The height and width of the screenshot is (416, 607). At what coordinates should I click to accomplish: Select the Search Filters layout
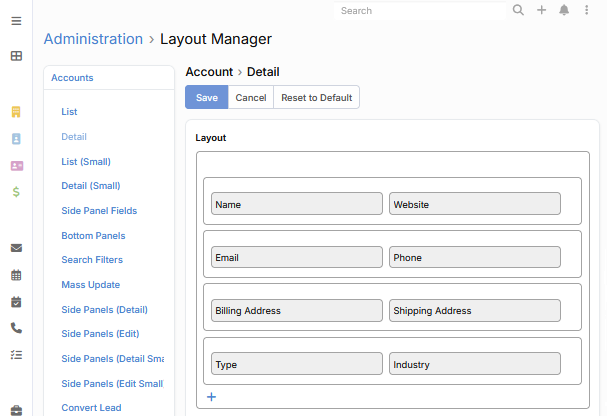pyautogui.click(x=91, y=260)
